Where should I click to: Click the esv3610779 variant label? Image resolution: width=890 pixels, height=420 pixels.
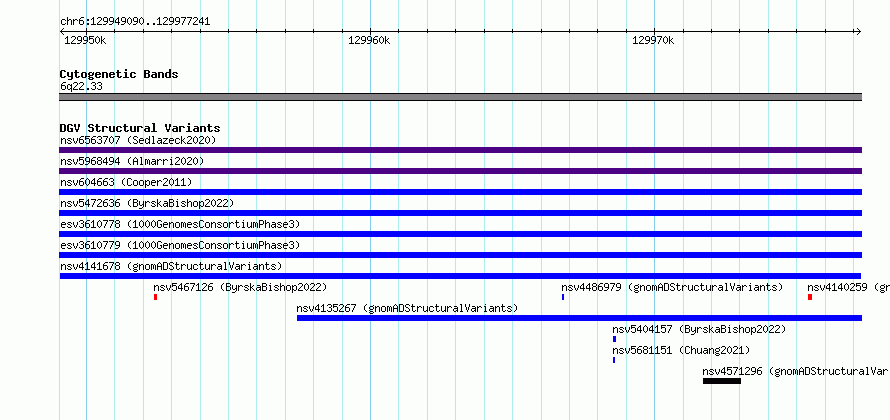tap(180, 245)
